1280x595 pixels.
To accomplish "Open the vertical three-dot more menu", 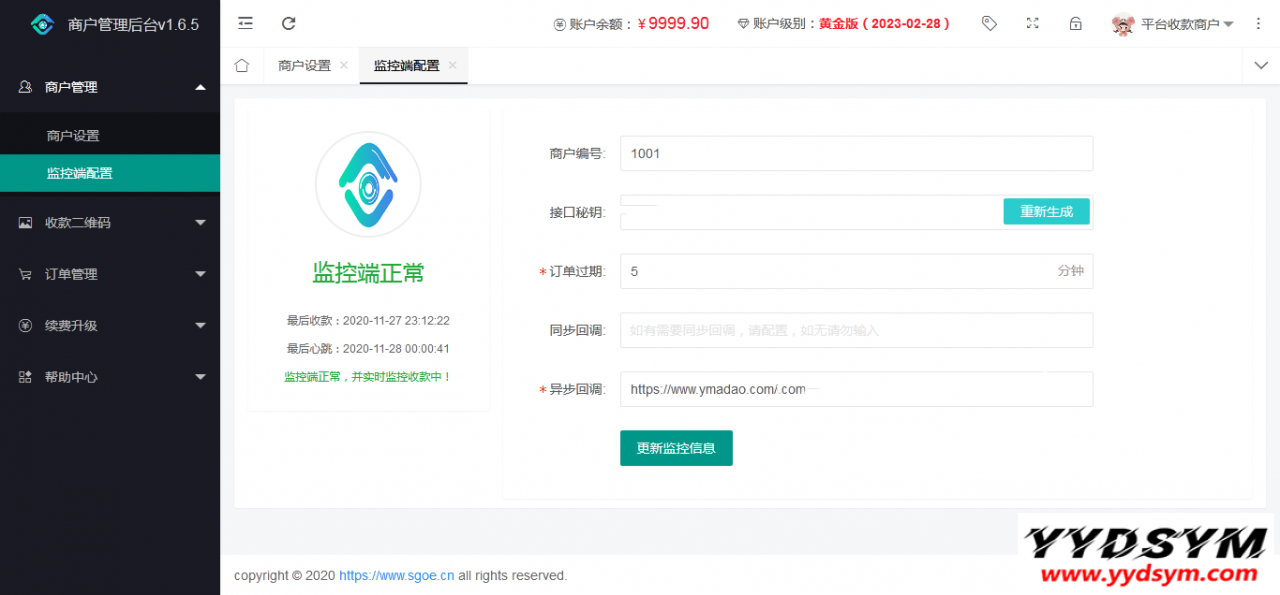I will 1259,23.
